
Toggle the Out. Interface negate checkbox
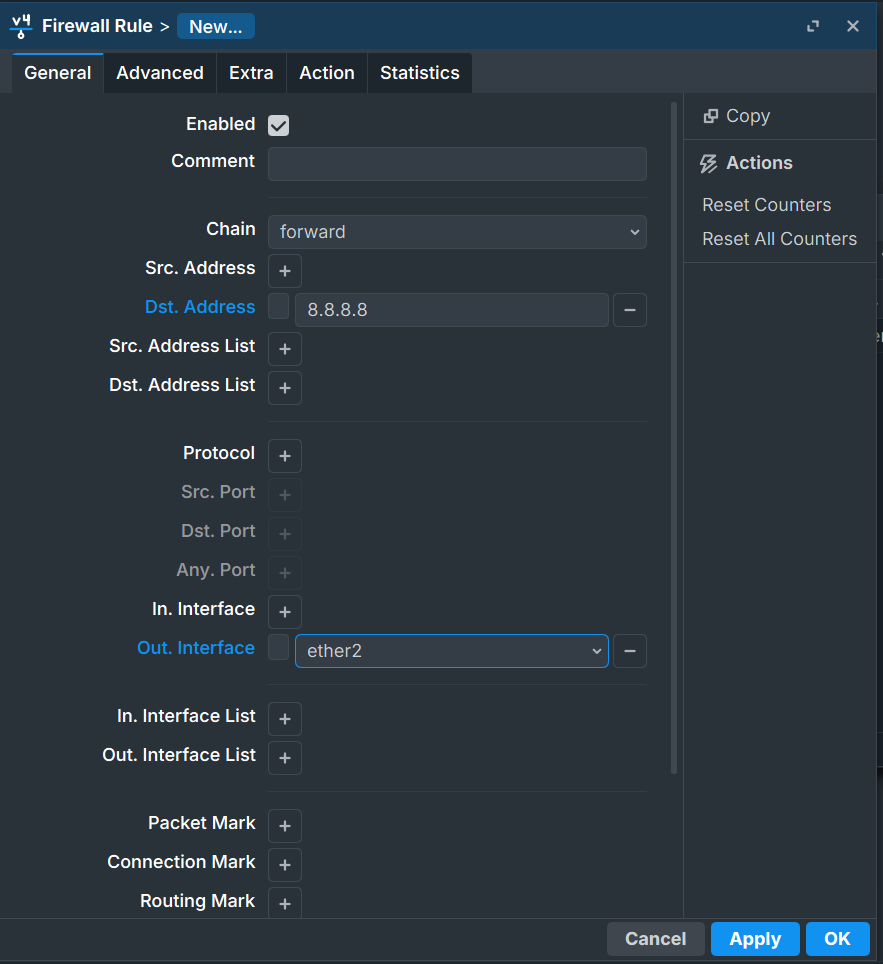pos(279,647)
